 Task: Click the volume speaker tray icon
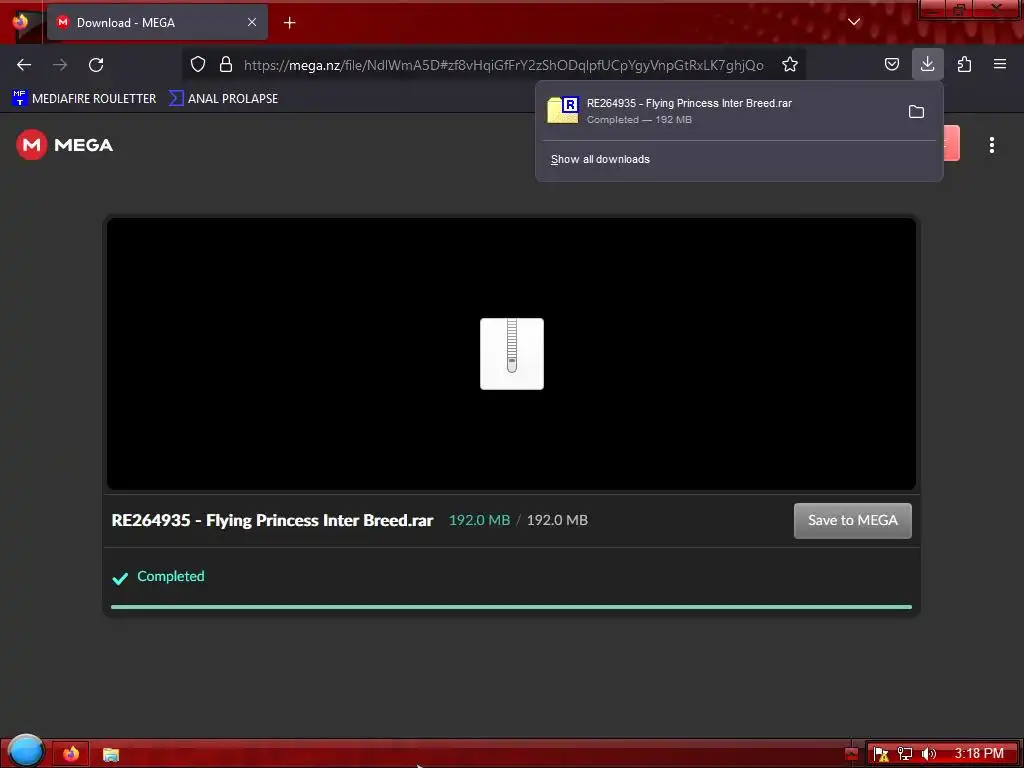pyautogui.click(x=928, y=754)
